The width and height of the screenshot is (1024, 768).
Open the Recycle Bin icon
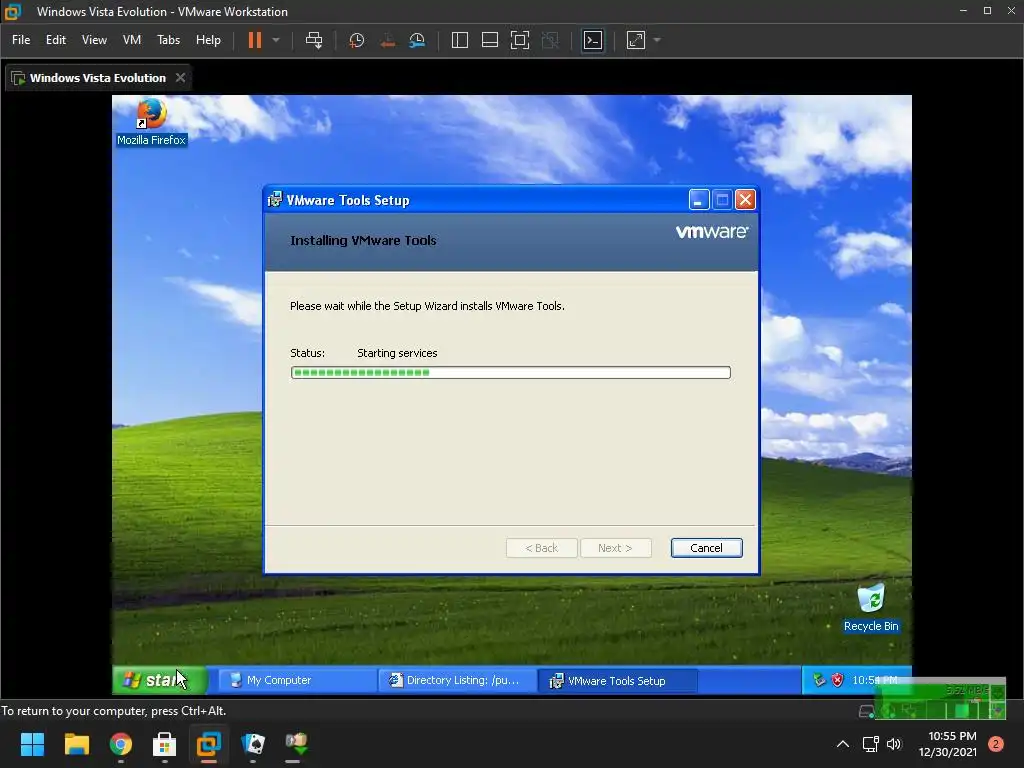(x=871, y=608)
